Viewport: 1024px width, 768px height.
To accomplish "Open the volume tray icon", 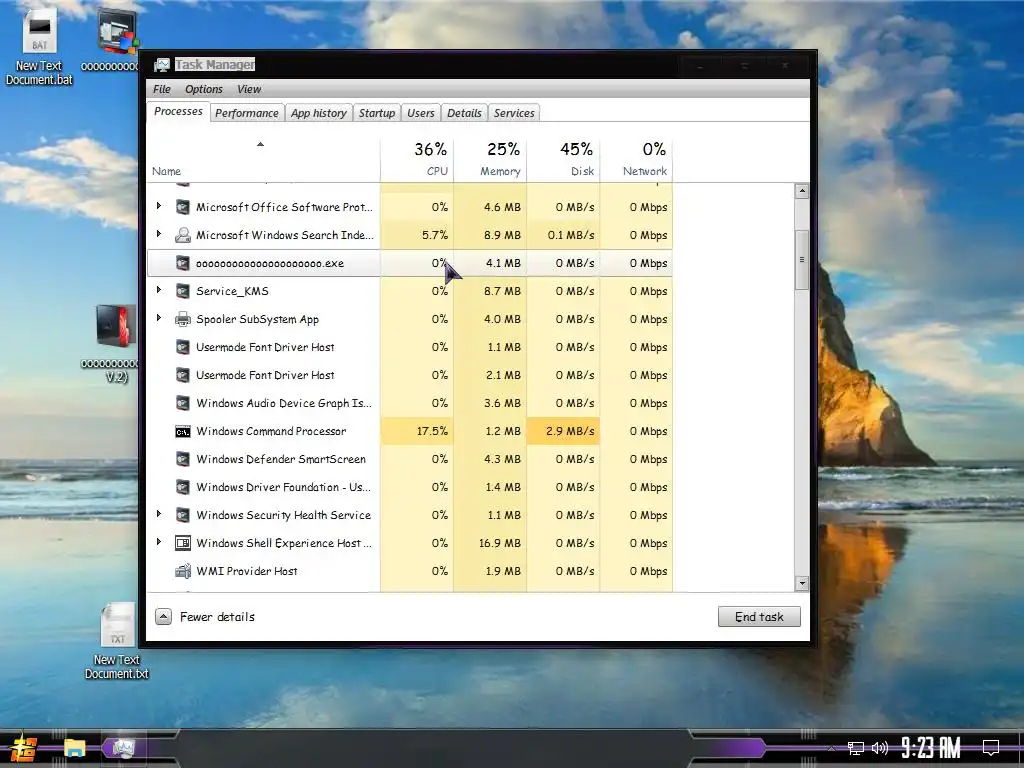I will point(880,748).
